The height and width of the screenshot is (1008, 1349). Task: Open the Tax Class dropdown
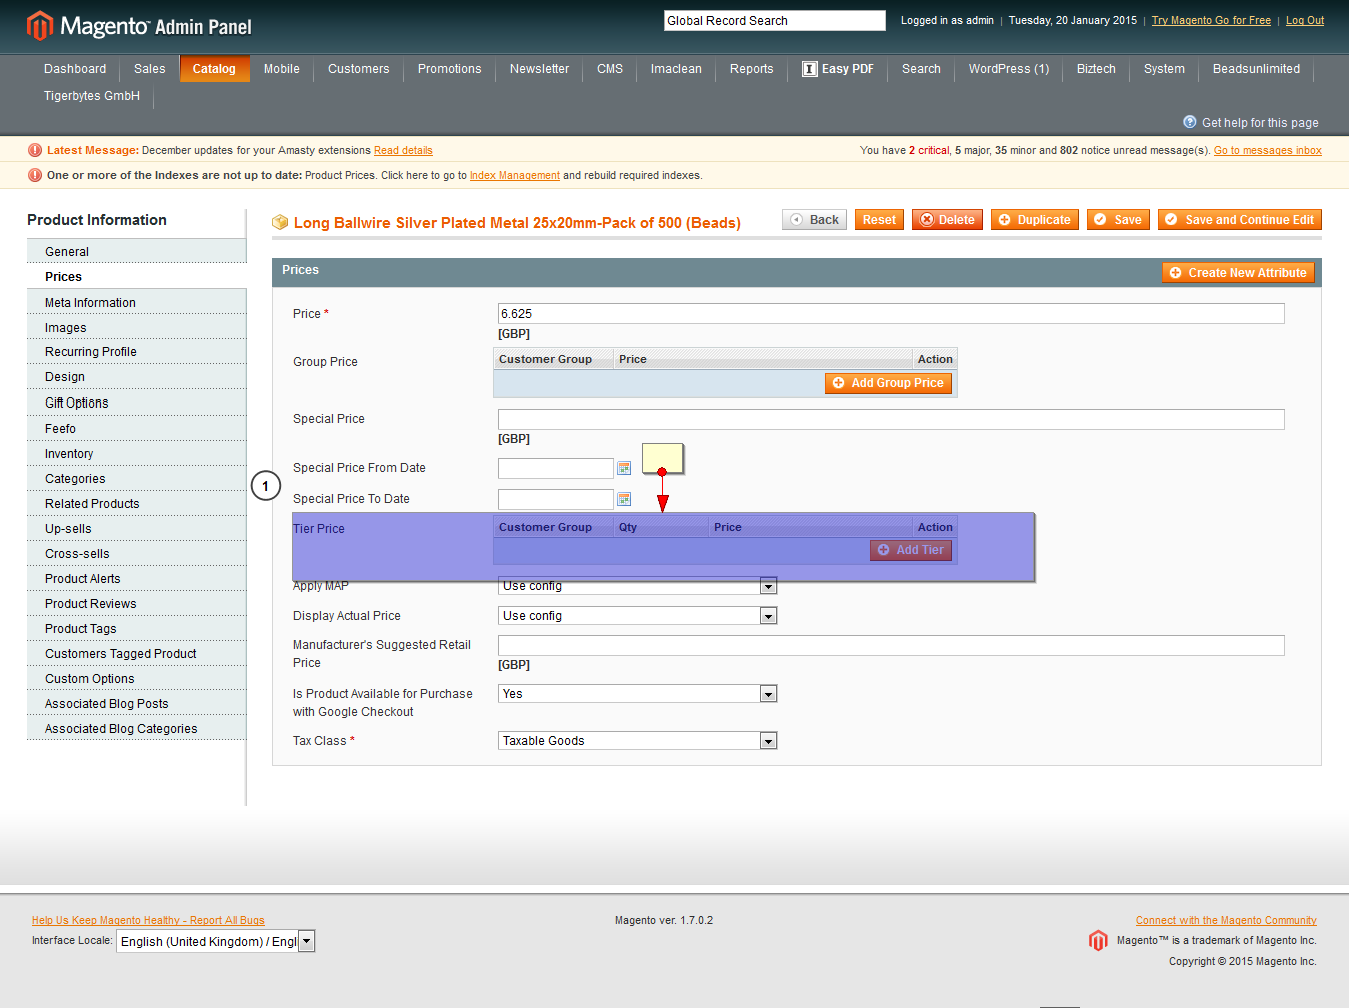pyautogui.click(x=768, y=741)
